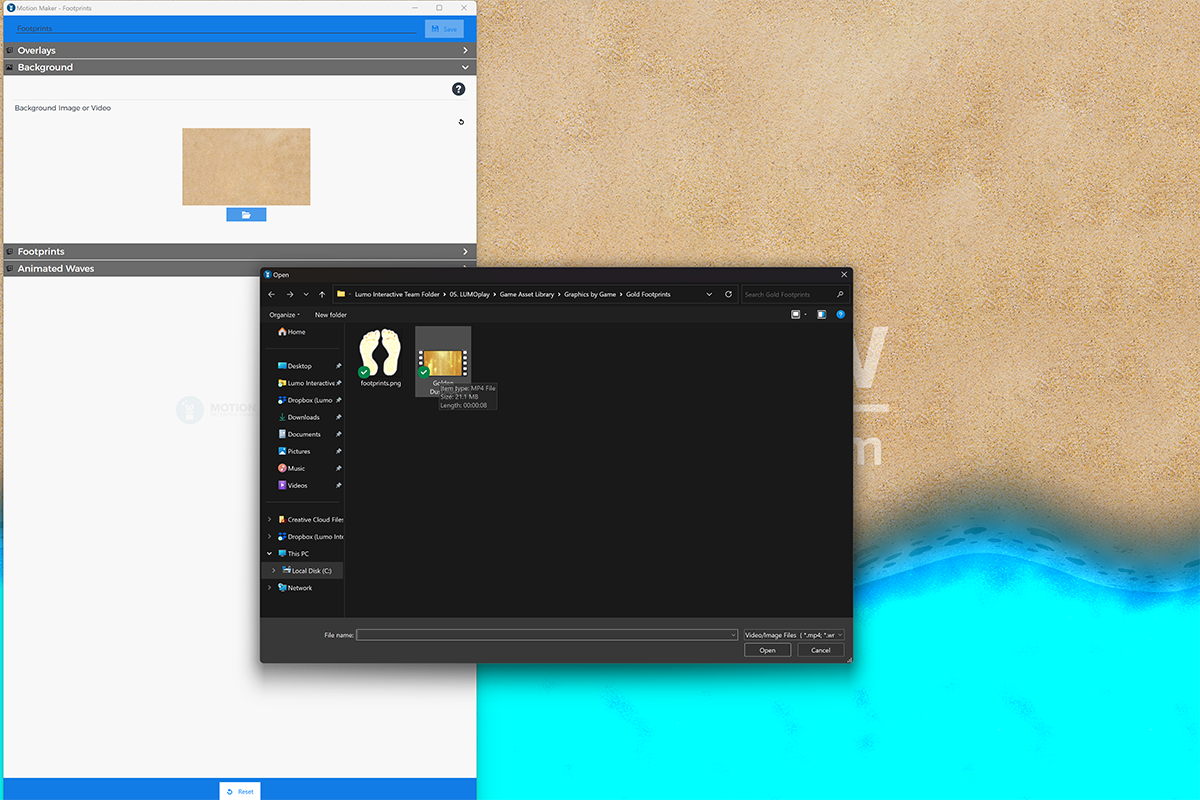Click Gold Footprints in the address path
The image size is (1200, 800).
648,294
